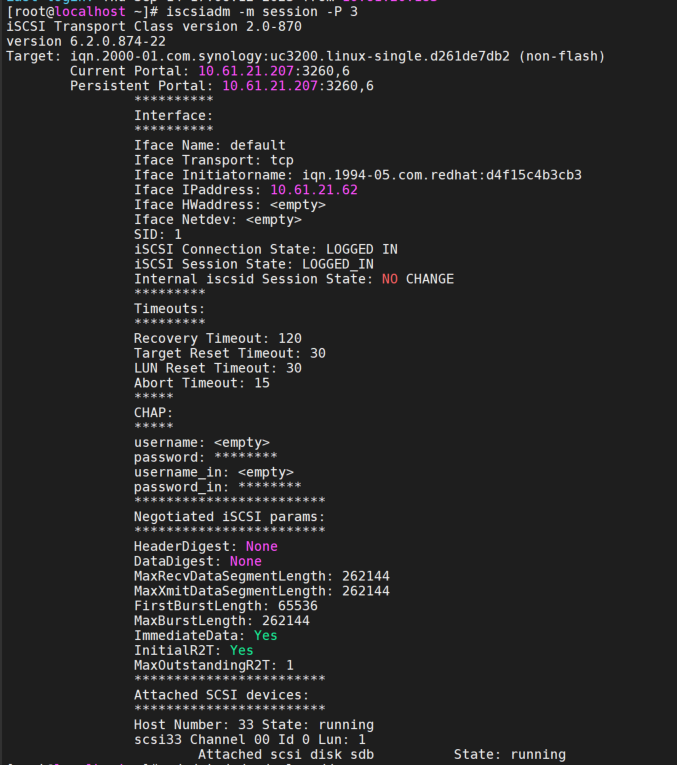Click the MaxBurstLength 262144 line
Image resolution: width=677 pixels, height=765 pixels.
tap(221, 620)
